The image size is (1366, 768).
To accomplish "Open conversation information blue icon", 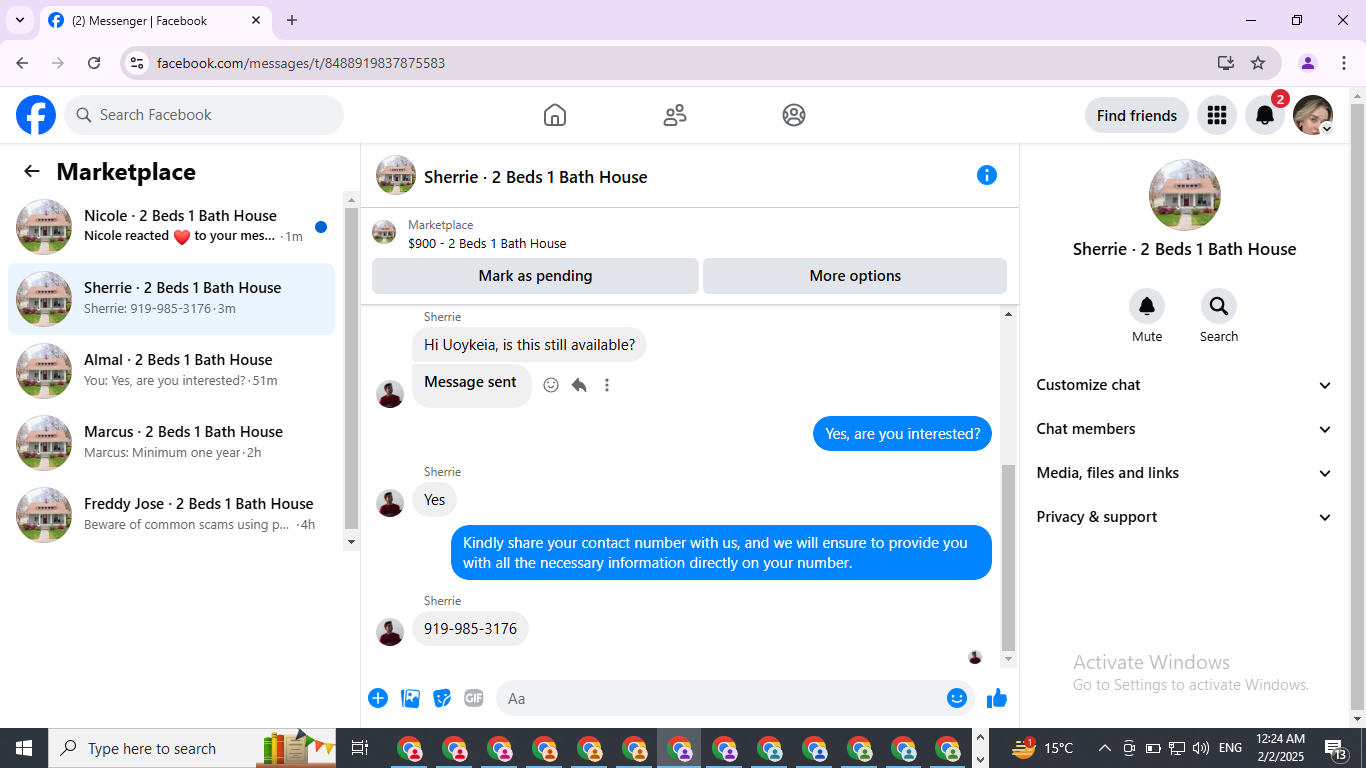I will coord(987,175).
